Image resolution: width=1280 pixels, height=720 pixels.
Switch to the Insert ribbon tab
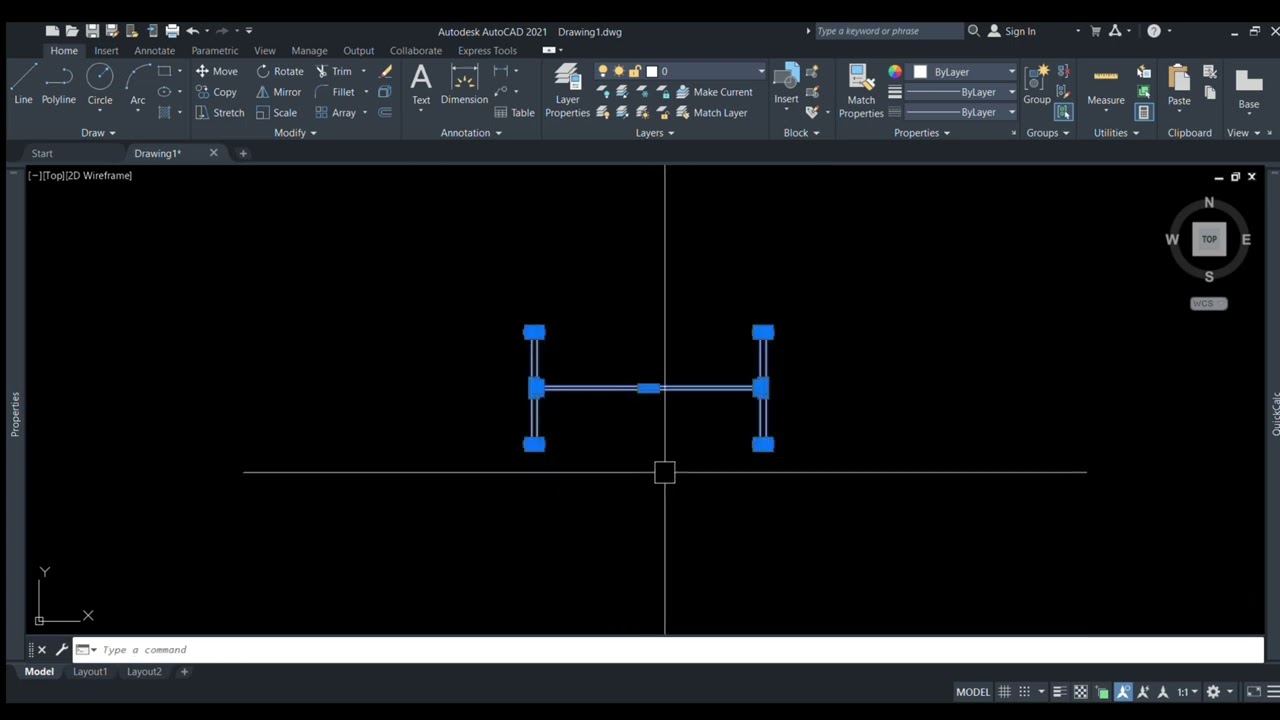[x=106, y=51]
